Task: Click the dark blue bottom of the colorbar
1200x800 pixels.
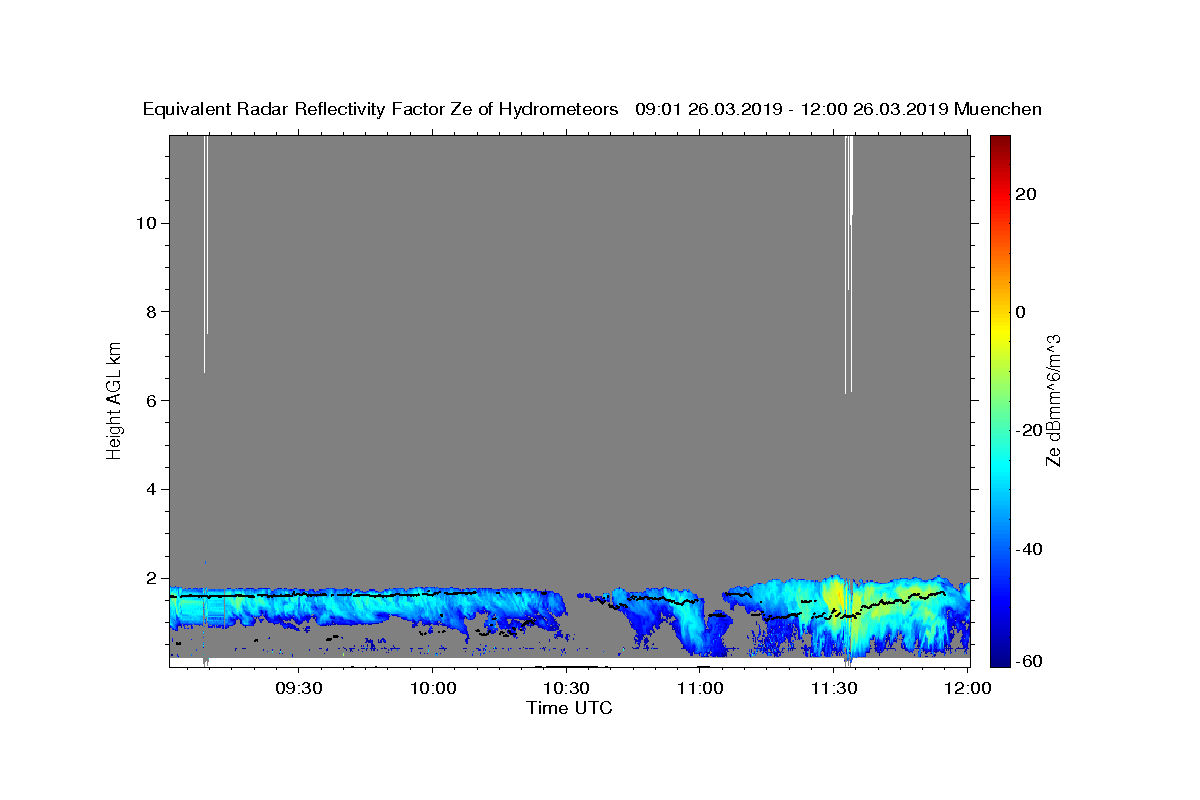Action: (x=1000, y=658)
